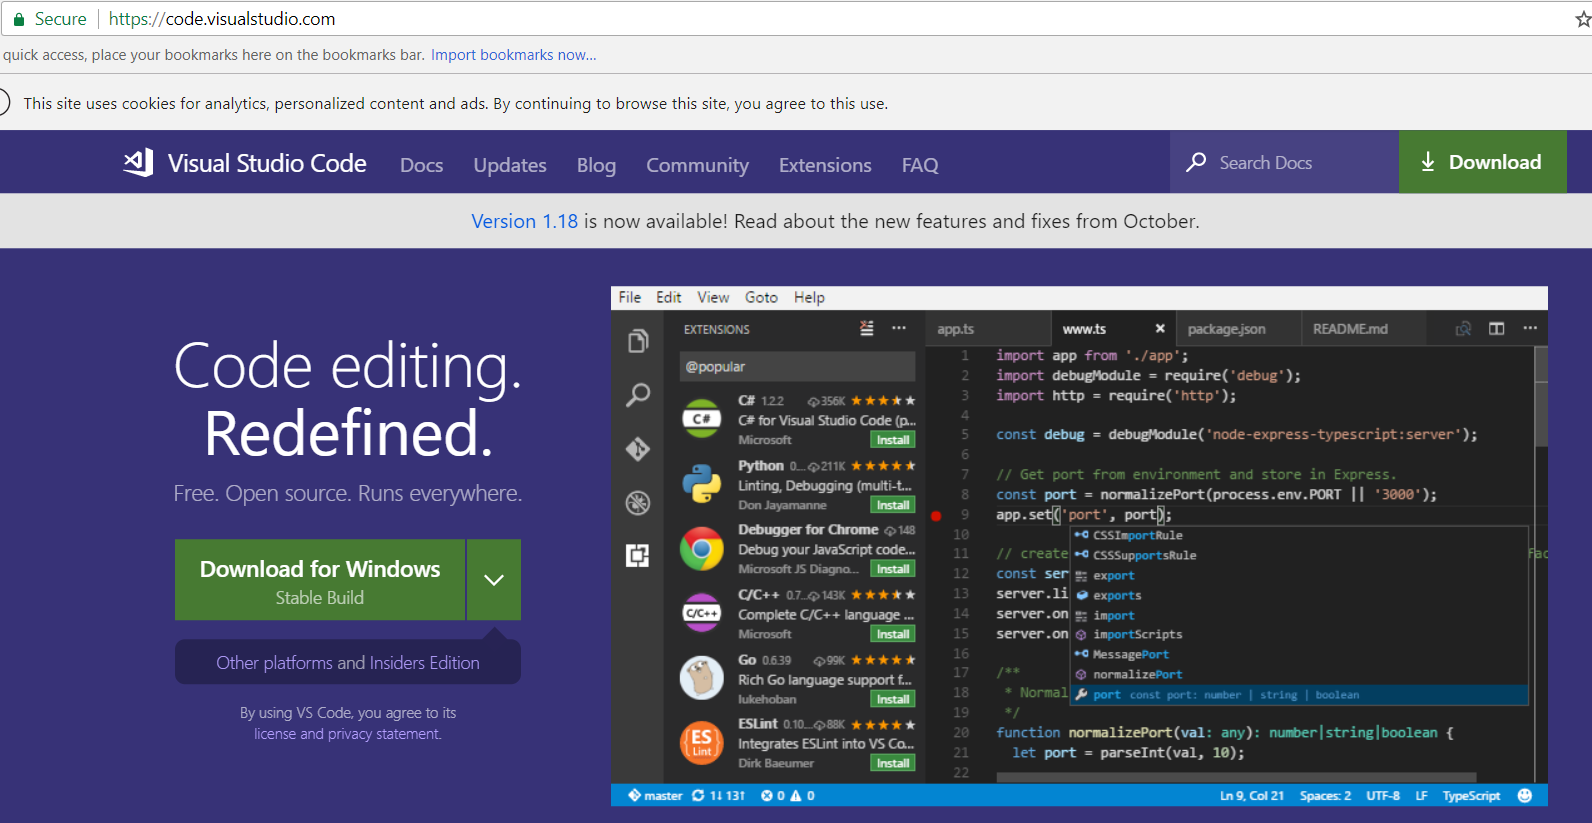Screen dimensions: 1592x823
Task: Click the @popular extensions search box
Action: click(797, 366)
